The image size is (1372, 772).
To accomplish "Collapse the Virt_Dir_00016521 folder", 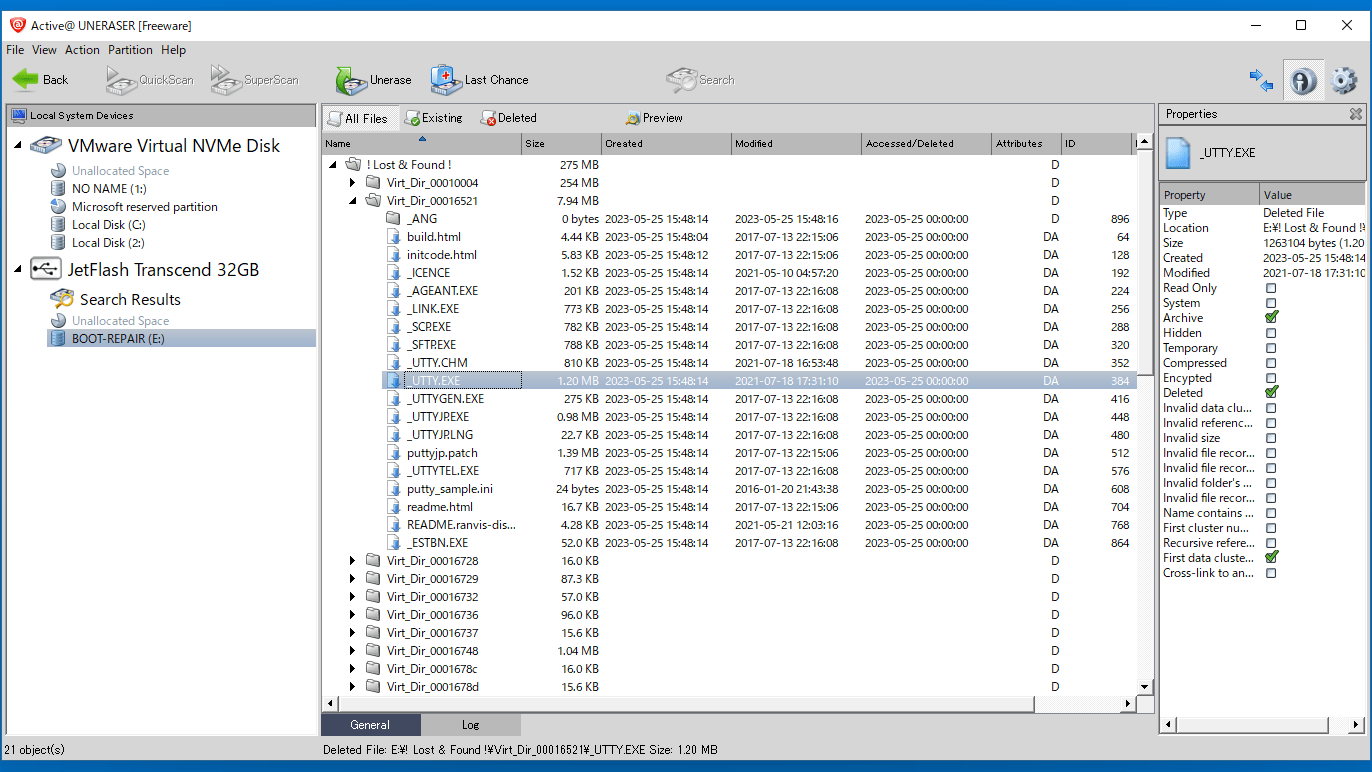I will click(x=352, y=201).
